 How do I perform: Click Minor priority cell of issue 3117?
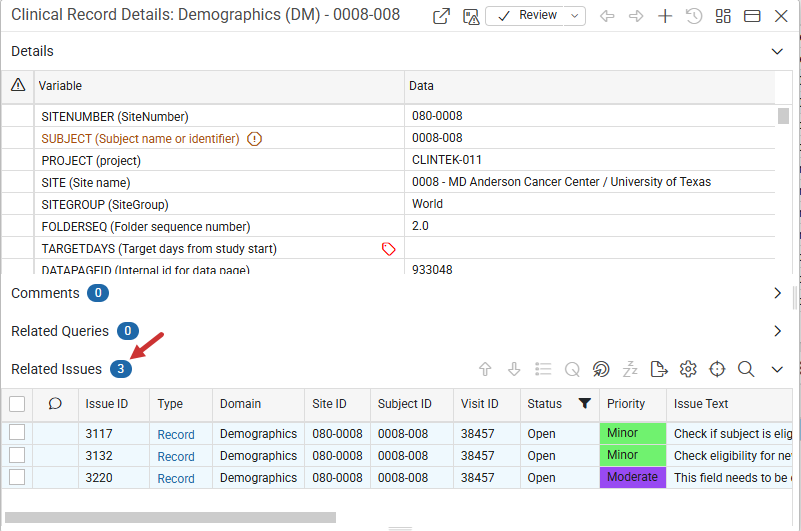click(x=633, y=433)
